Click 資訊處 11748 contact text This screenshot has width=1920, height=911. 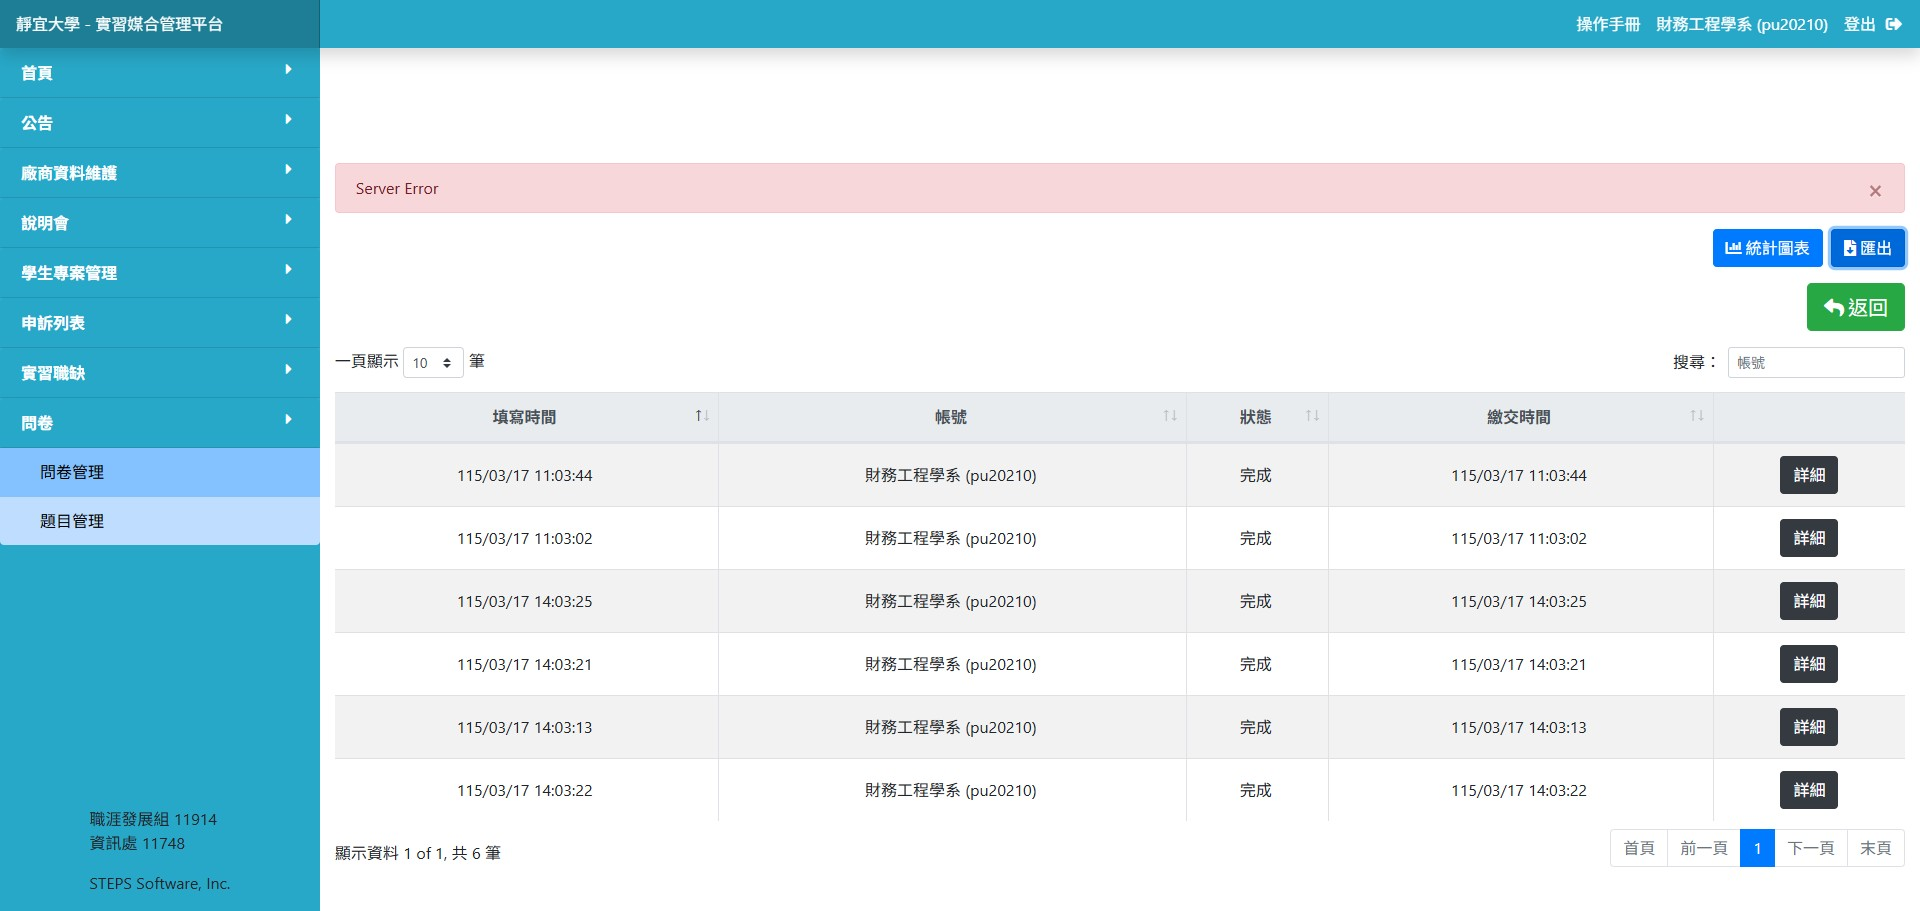click(137, 844)
